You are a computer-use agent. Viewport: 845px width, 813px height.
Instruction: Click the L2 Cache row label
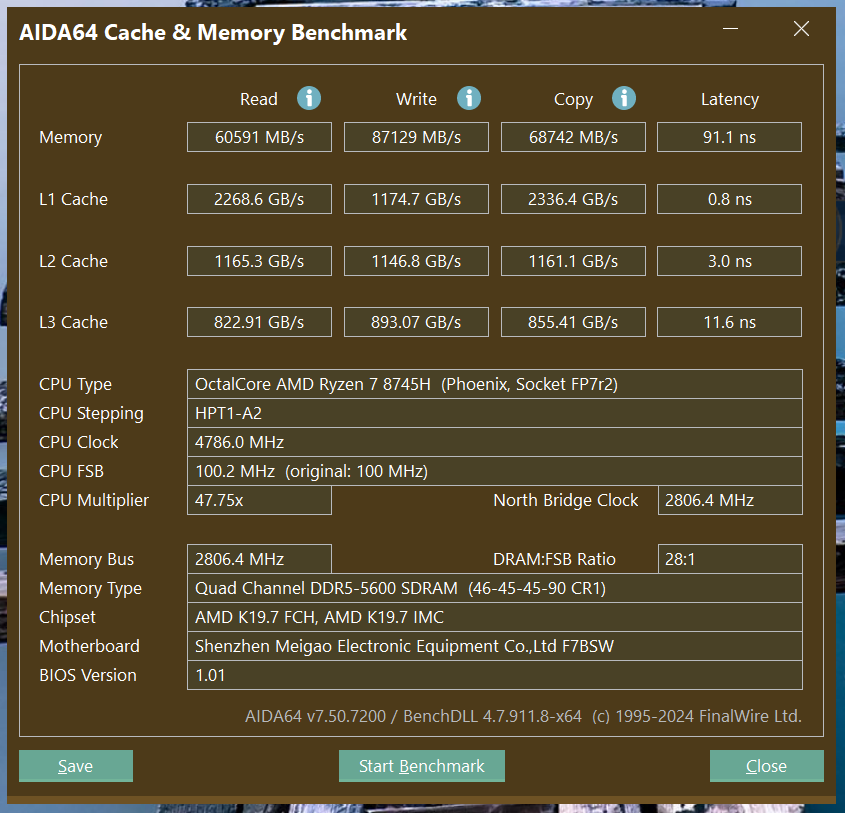tap(73, 261)
